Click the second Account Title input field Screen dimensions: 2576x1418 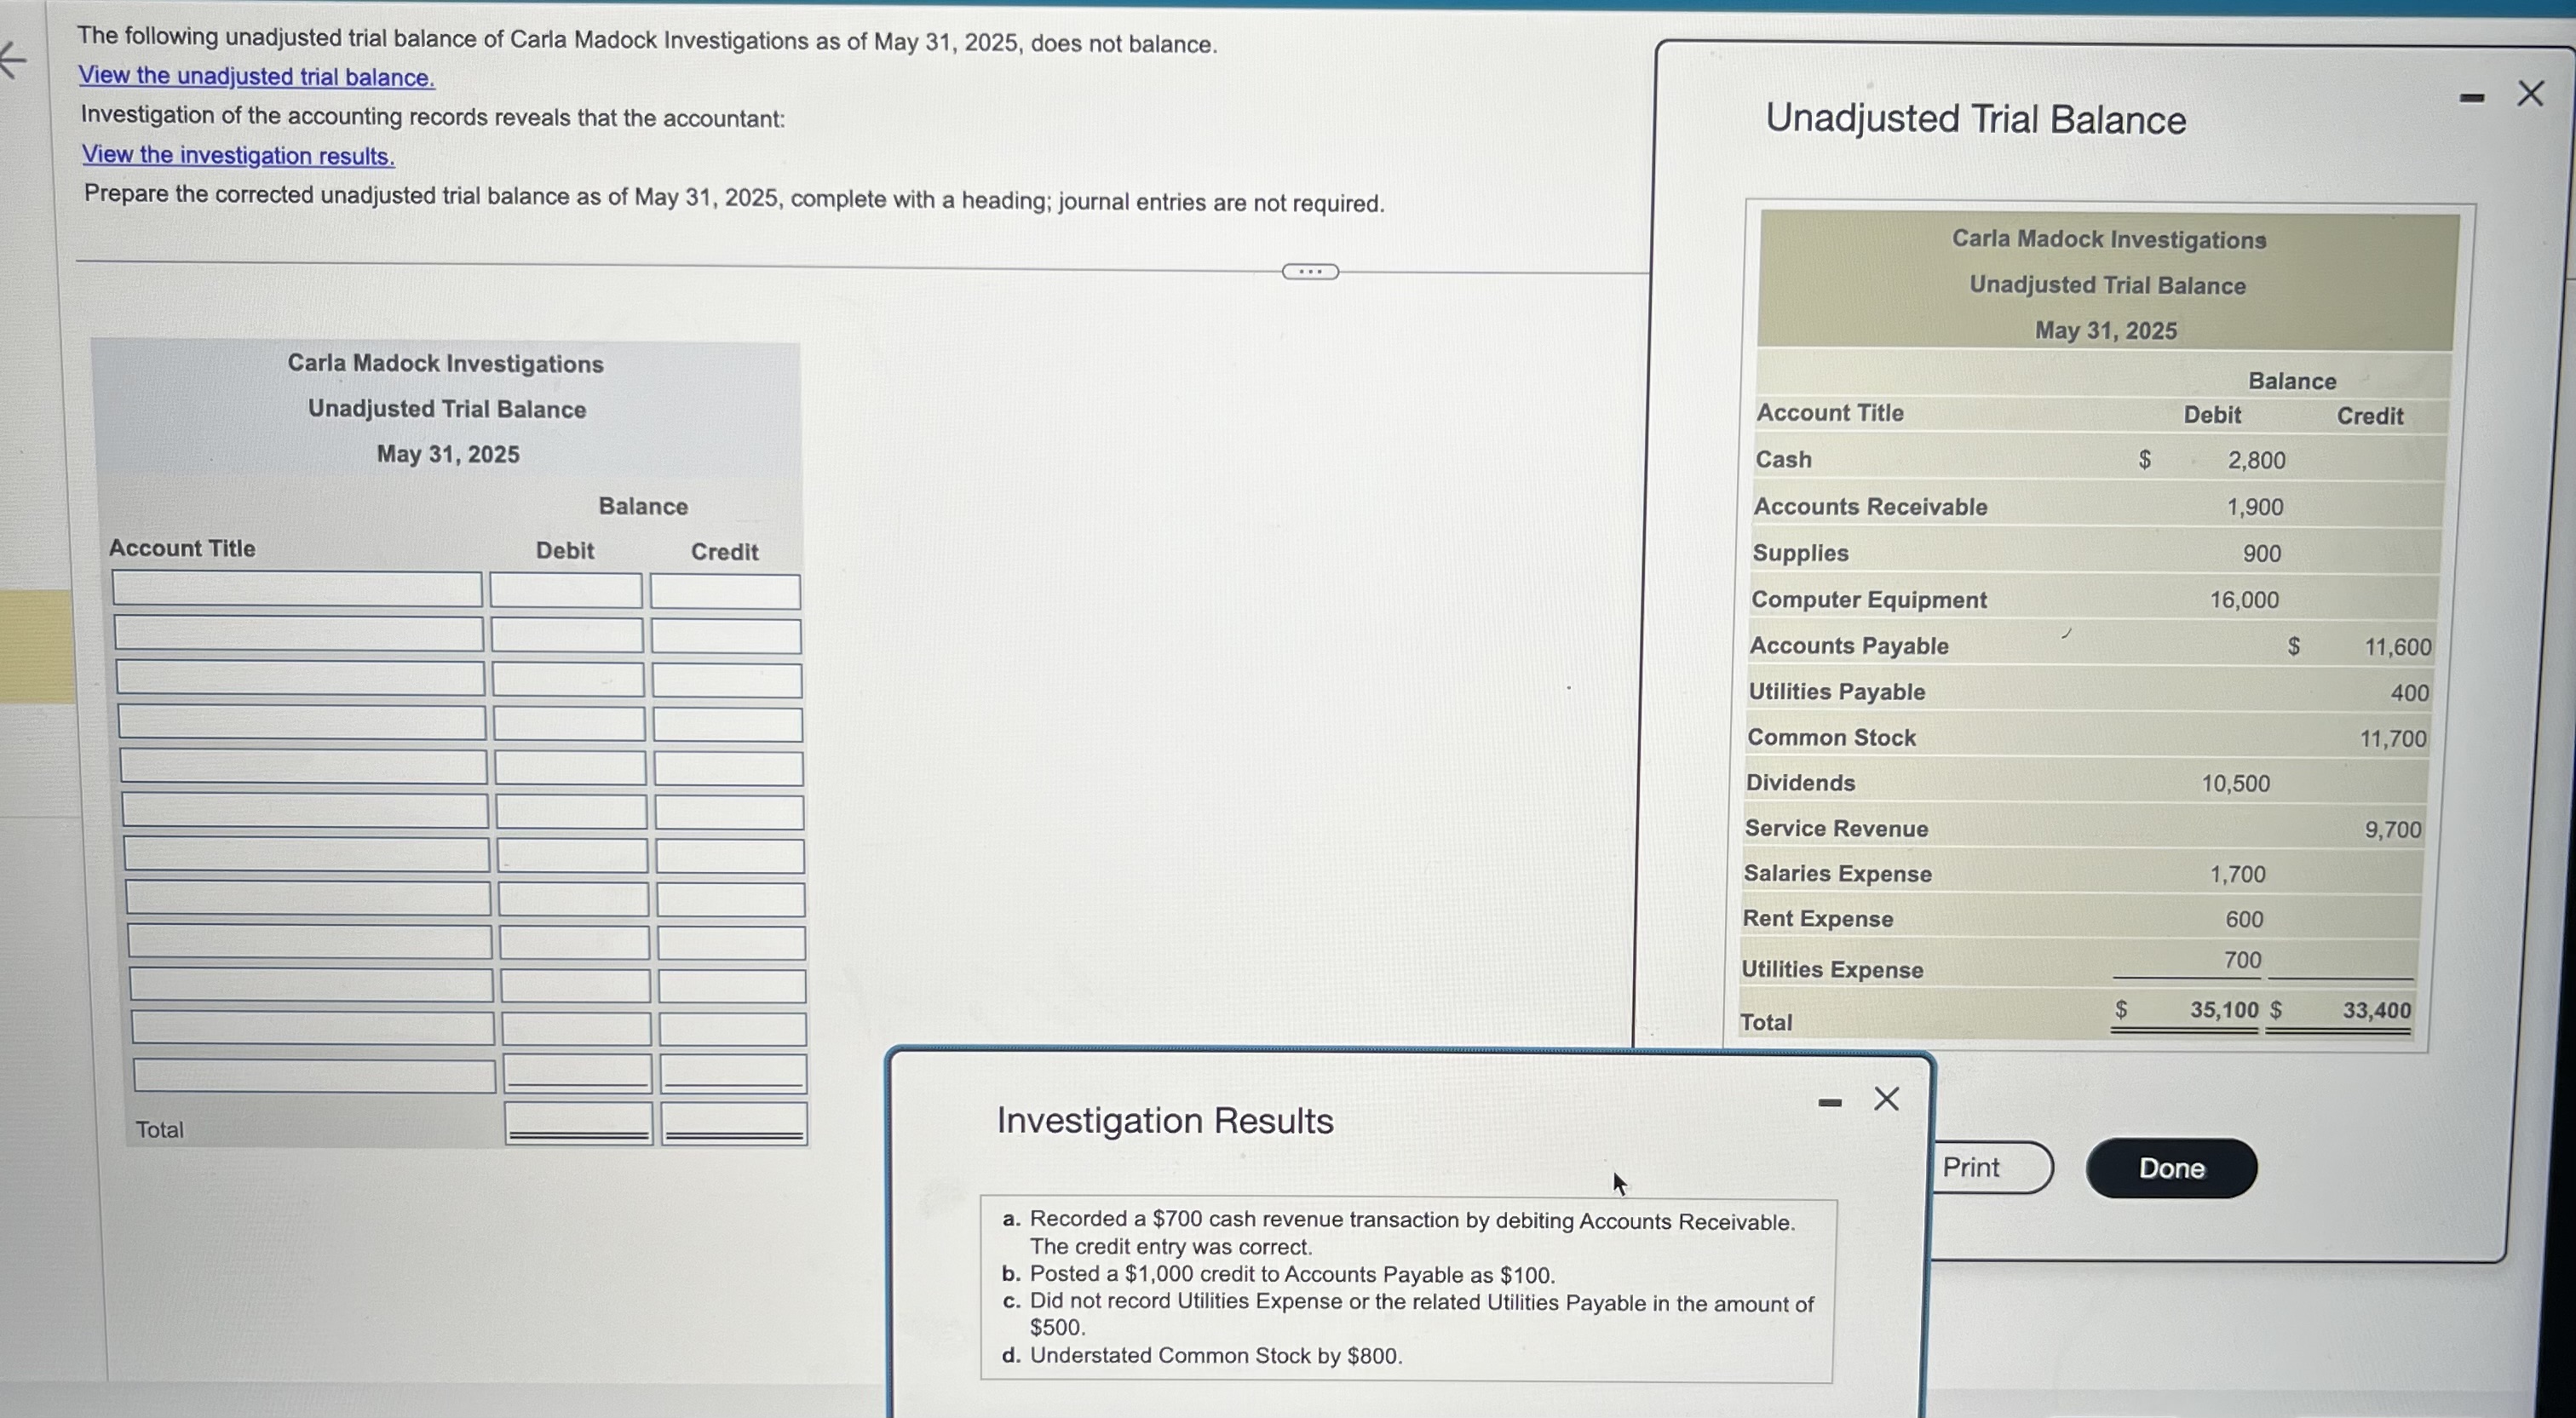coord(299,634)
